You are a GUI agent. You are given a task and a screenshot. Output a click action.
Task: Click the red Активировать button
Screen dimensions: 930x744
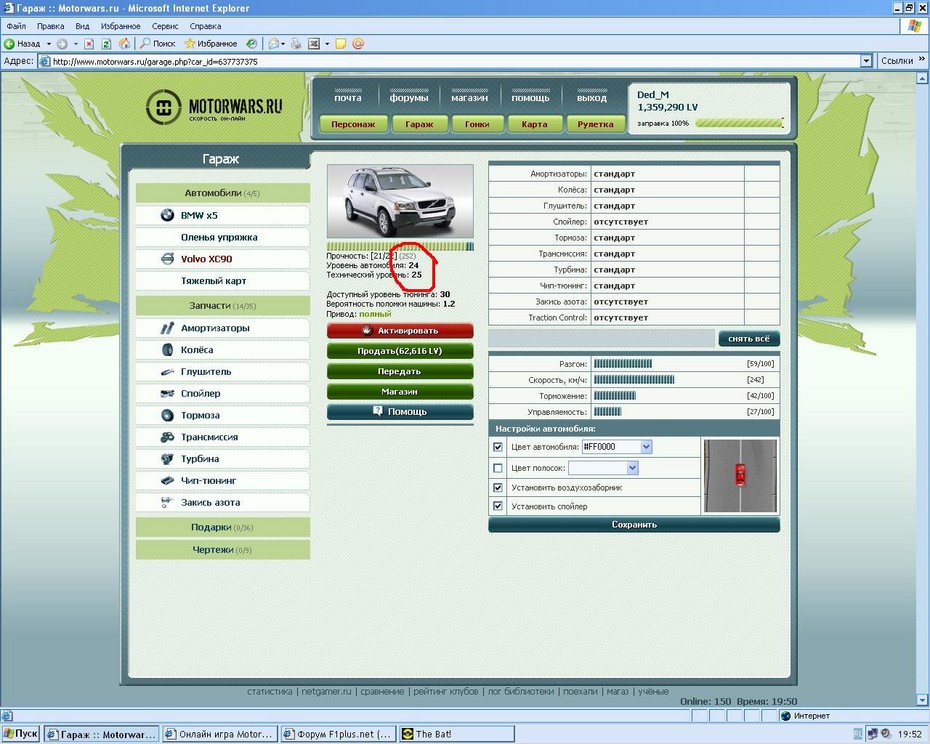[x=400, y=330]
